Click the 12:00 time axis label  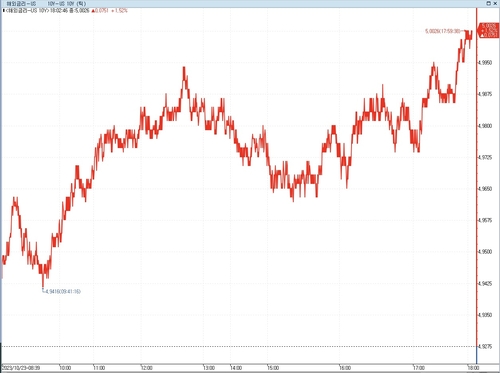(147, 368)
